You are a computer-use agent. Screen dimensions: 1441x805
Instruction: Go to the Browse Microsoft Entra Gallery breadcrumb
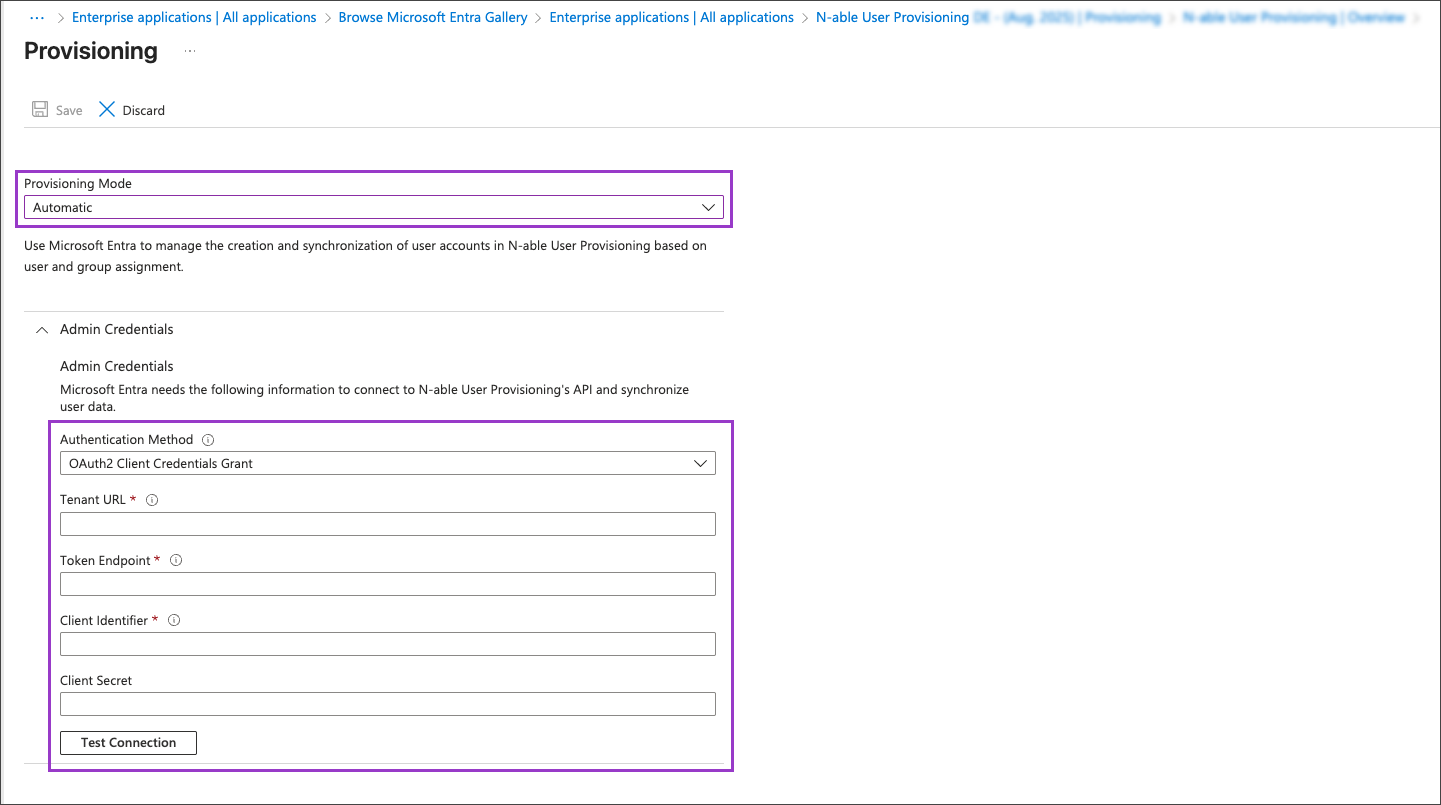(432, 17)
